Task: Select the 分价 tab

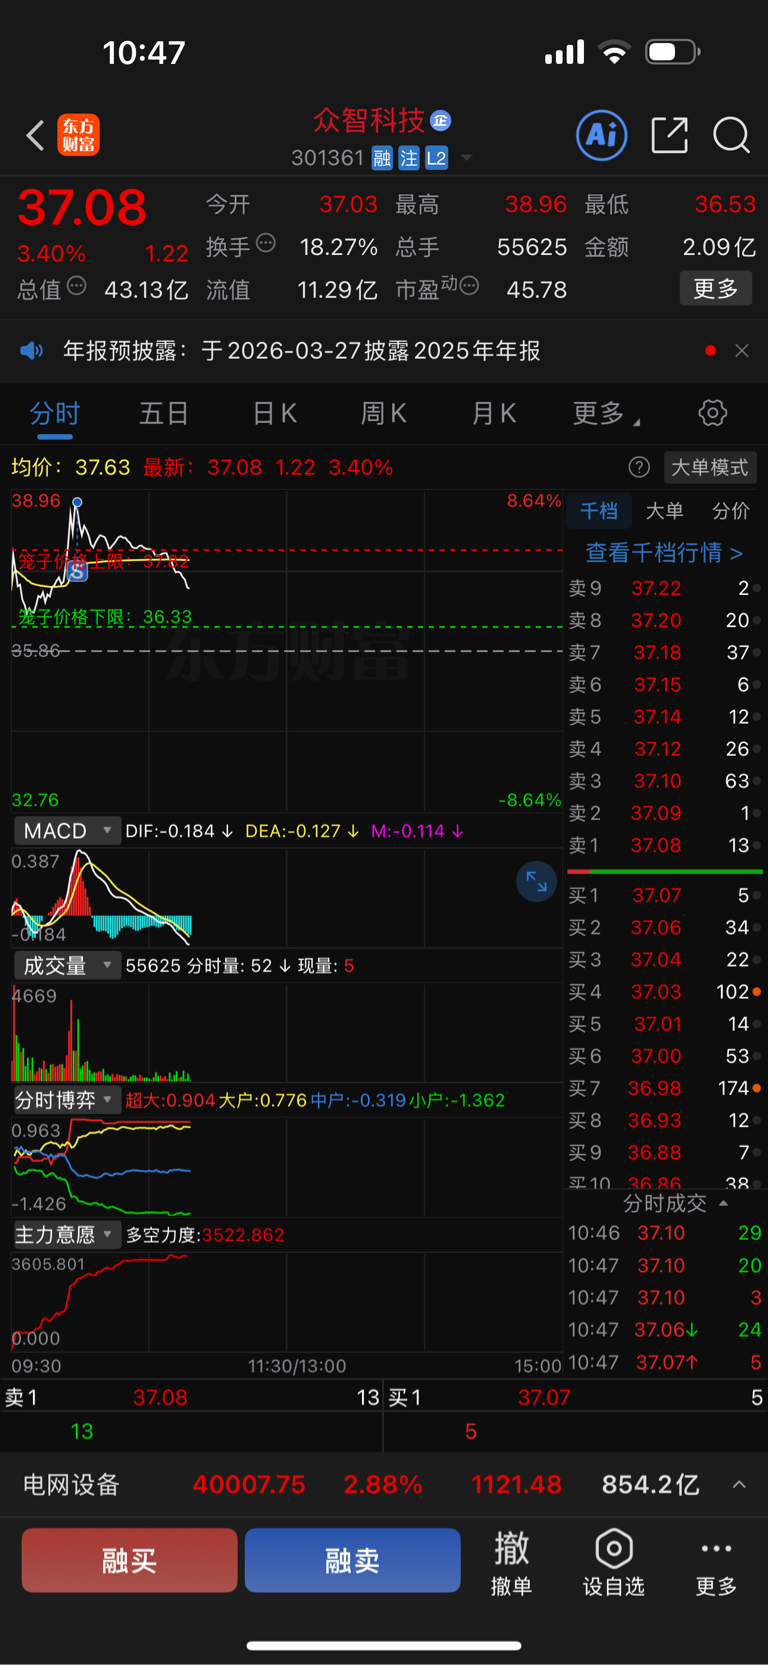Action: pos(731,511)
